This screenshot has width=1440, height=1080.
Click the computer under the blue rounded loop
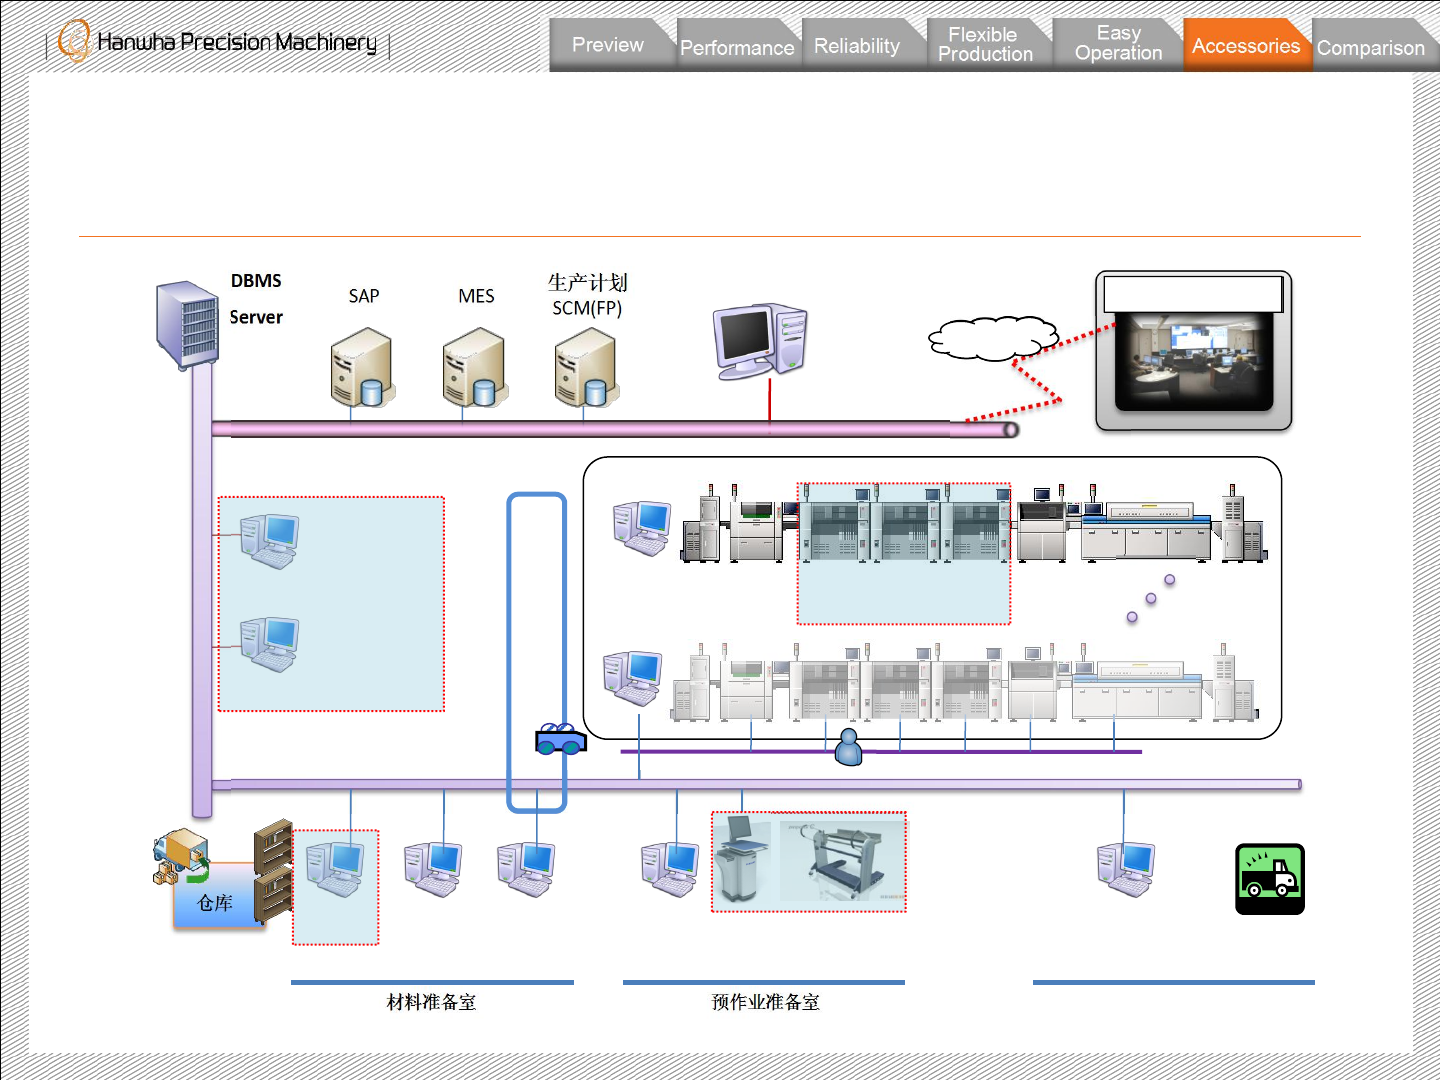[x=526, y=869]
